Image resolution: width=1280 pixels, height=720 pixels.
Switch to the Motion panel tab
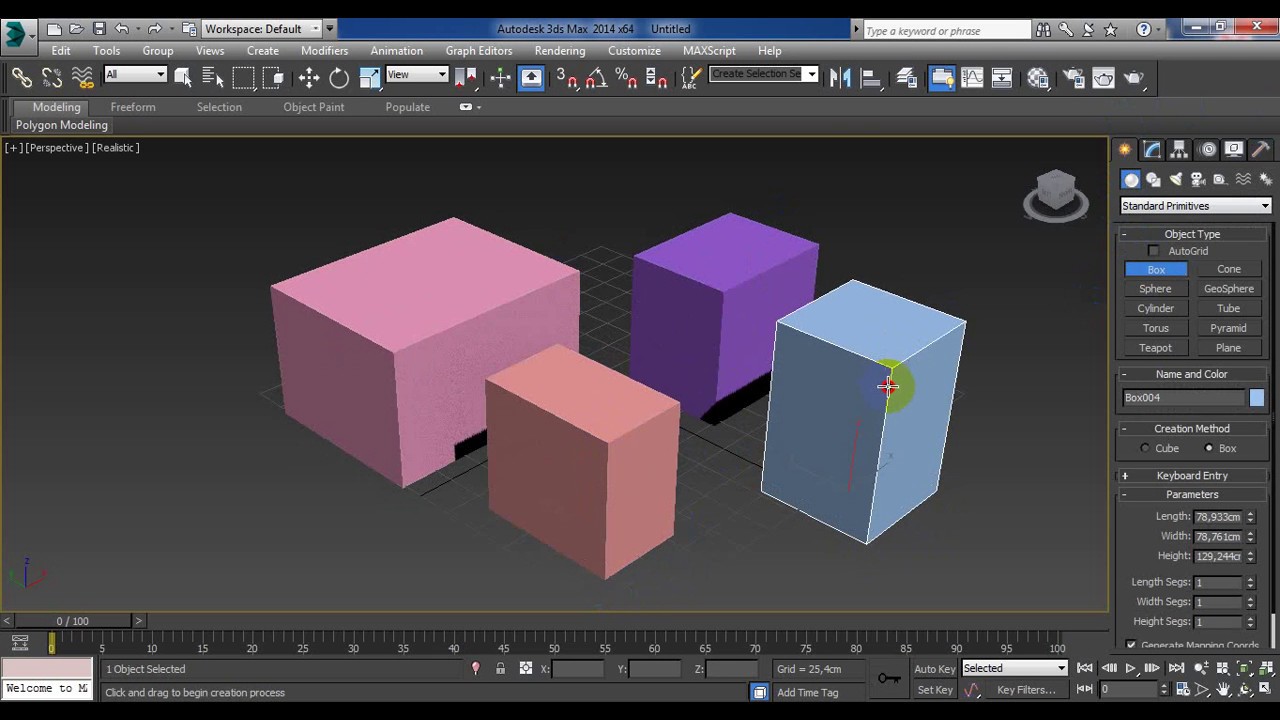pyautogui.click(x=1208, y=149)
